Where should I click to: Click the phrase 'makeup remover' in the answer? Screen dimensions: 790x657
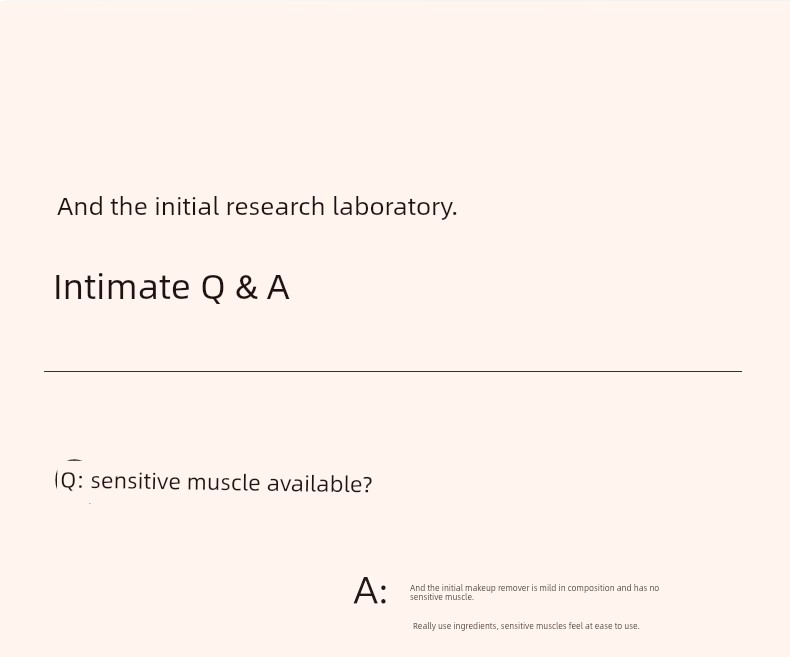tap(499, 589)
